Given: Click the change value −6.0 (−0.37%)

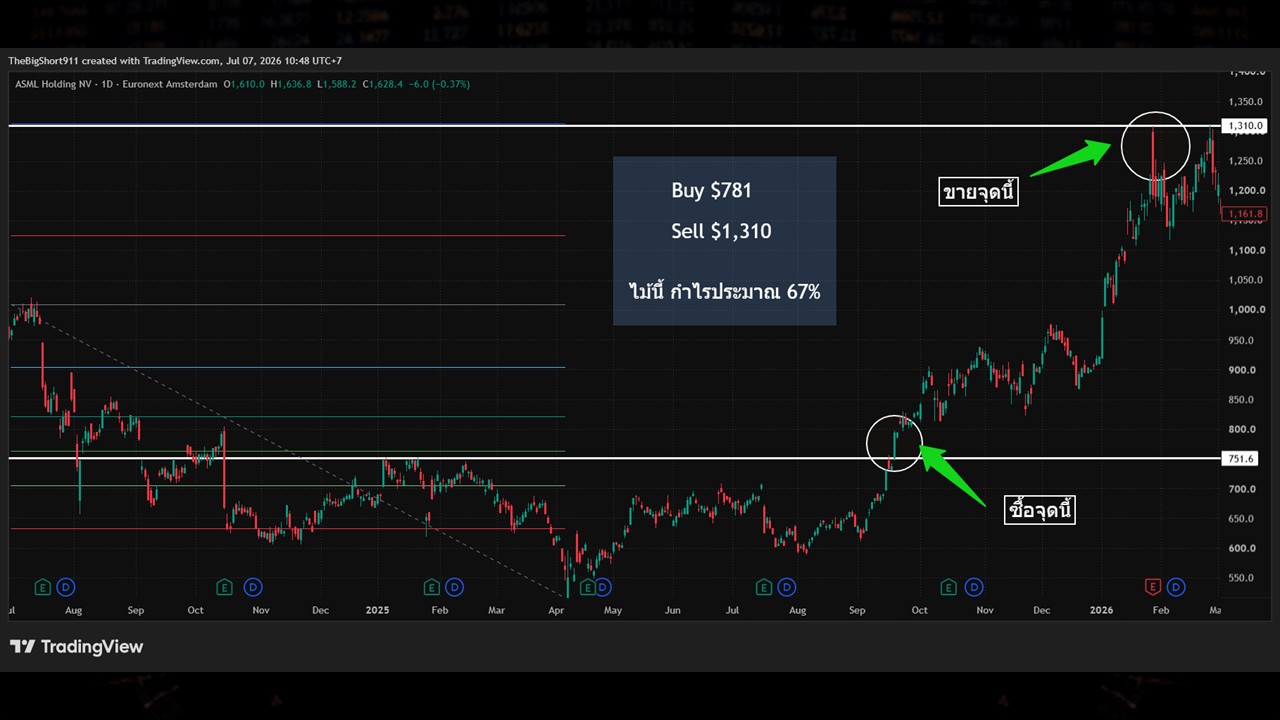Looking at the screenshot, I should [x=439, y=84].
